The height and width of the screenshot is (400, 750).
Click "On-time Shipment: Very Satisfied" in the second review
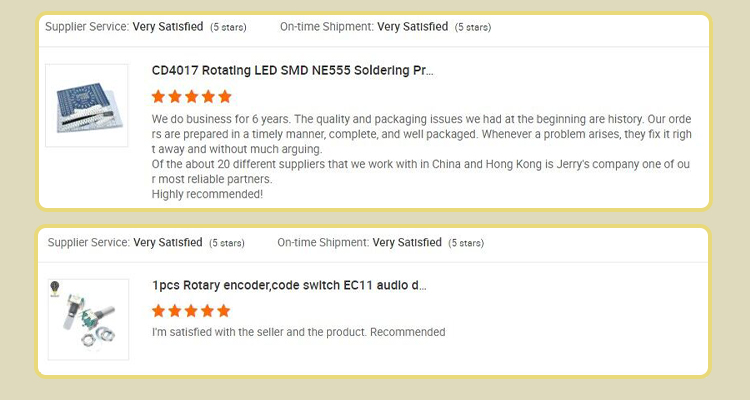click(359, 242)
